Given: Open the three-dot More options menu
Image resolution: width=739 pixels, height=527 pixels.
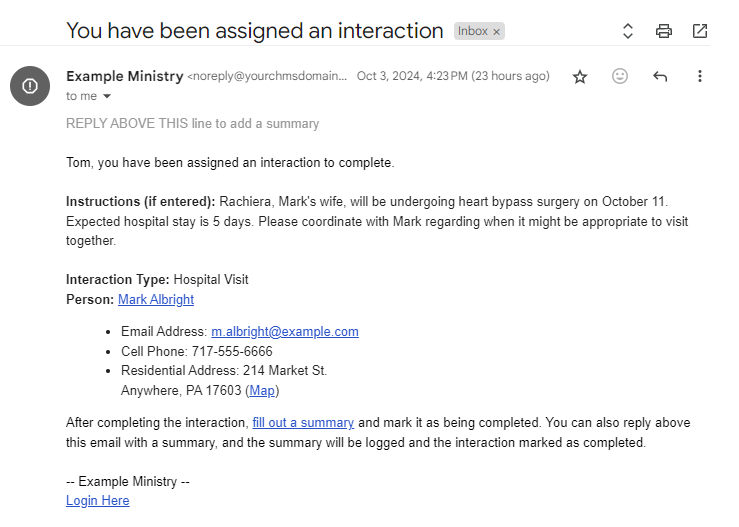Looking at the screenshot, I should (x=700, y=77).
